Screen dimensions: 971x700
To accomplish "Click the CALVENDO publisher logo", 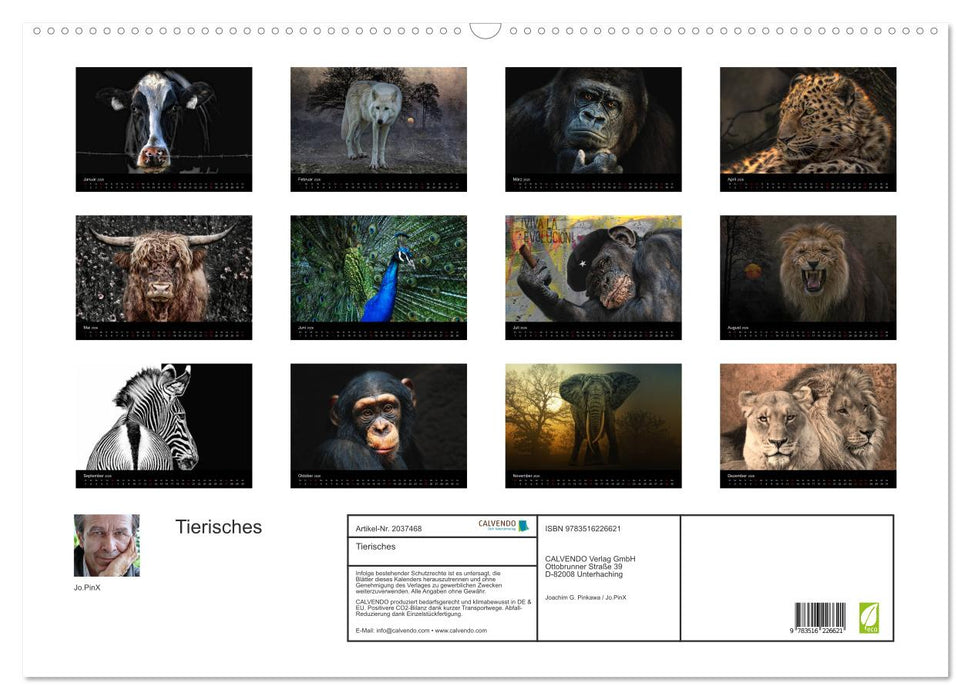I will pyautogui.click(x=495, y=524).
